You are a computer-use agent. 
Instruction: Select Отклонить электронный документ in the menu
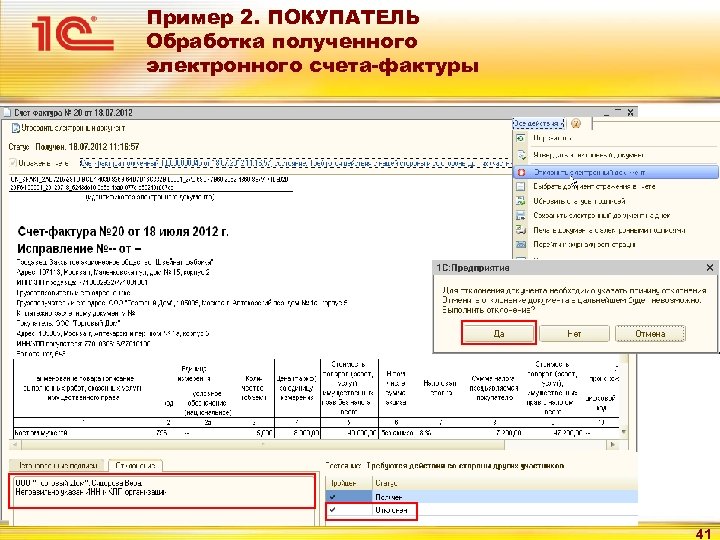[x=615, y=172]
